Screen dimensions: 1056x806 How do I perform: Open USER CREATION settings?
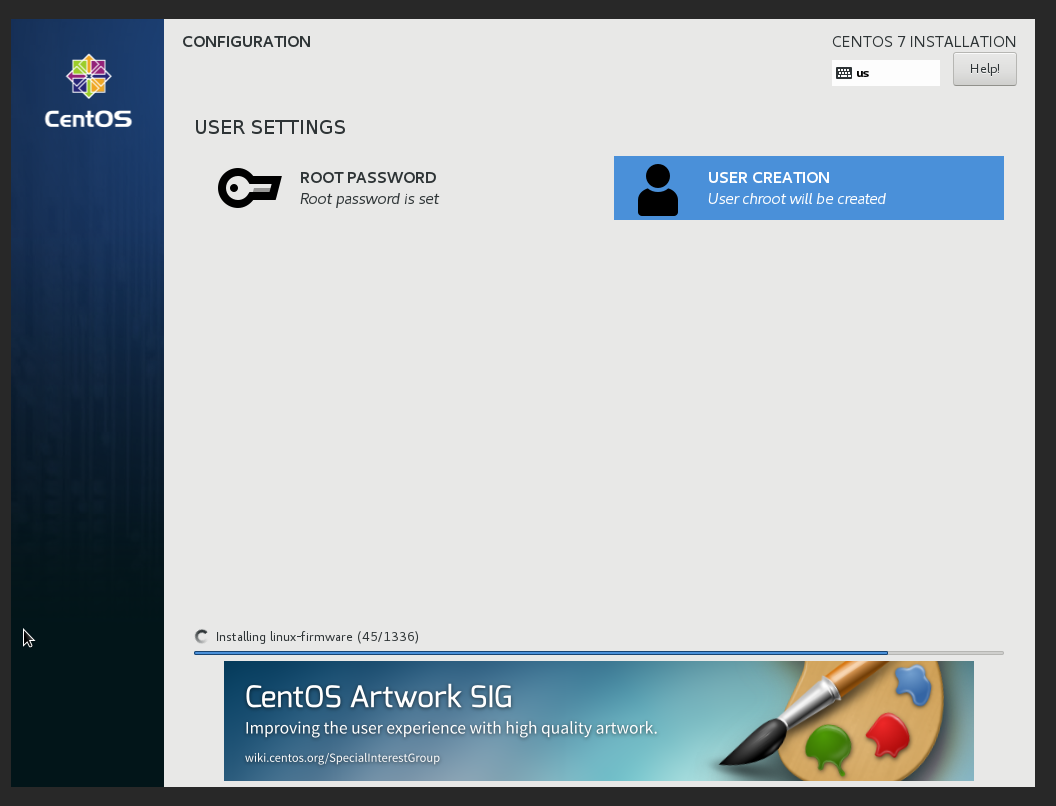click(x=809, y=188)
